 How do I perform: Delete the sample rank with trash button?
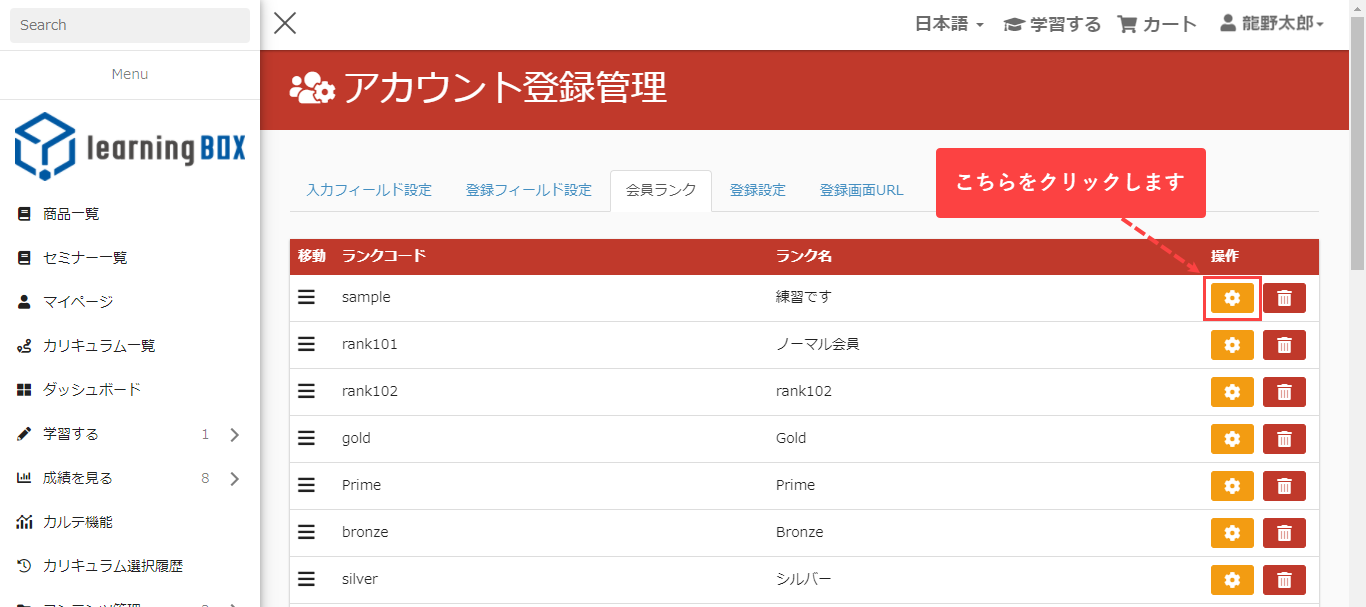point(1284,298)
